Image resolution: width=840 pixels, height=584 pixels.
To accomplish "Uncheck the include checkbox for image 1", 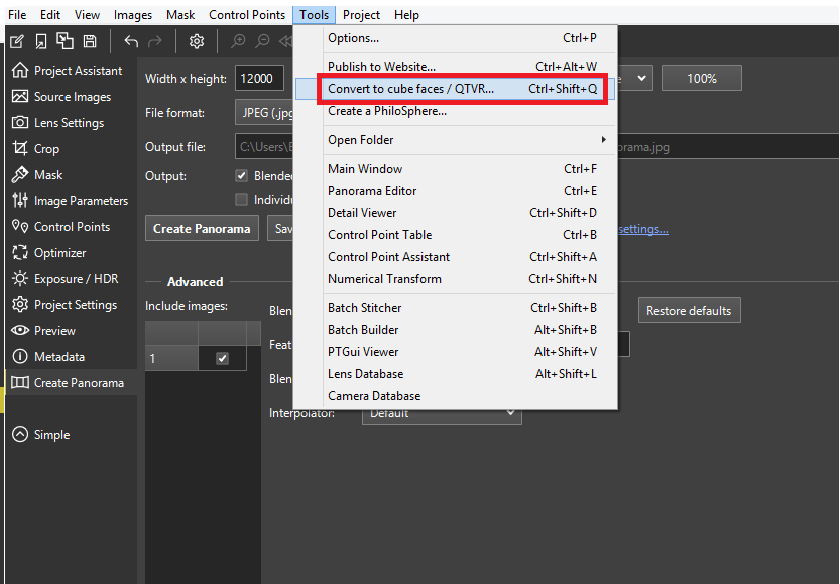I will (222, 358).
